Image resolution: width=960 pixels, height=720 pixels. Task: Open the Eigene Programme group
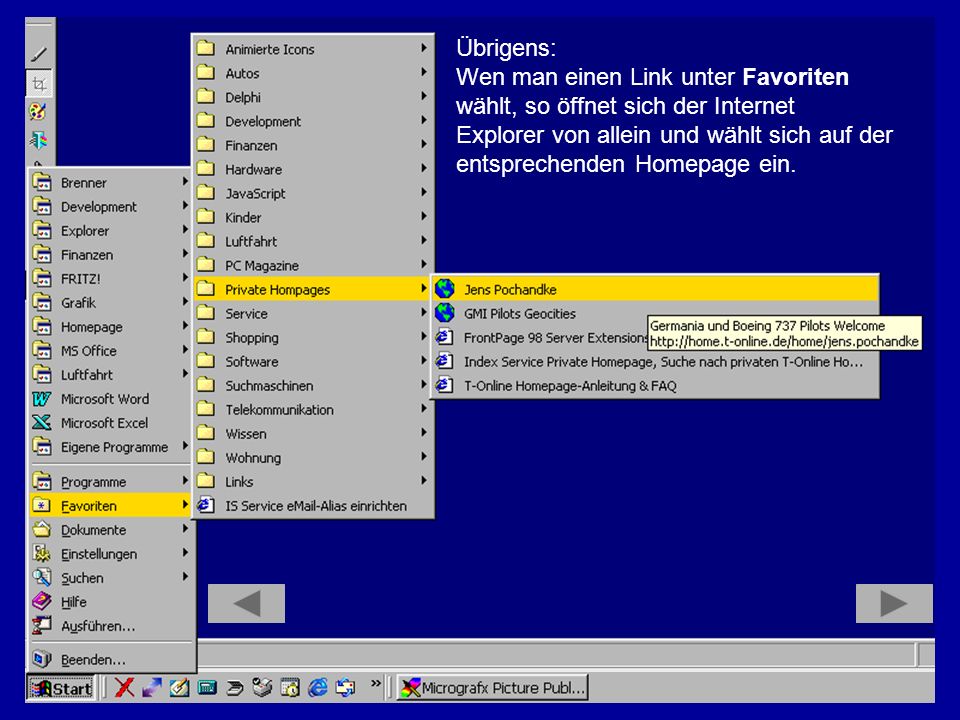(x=111, y=447)
